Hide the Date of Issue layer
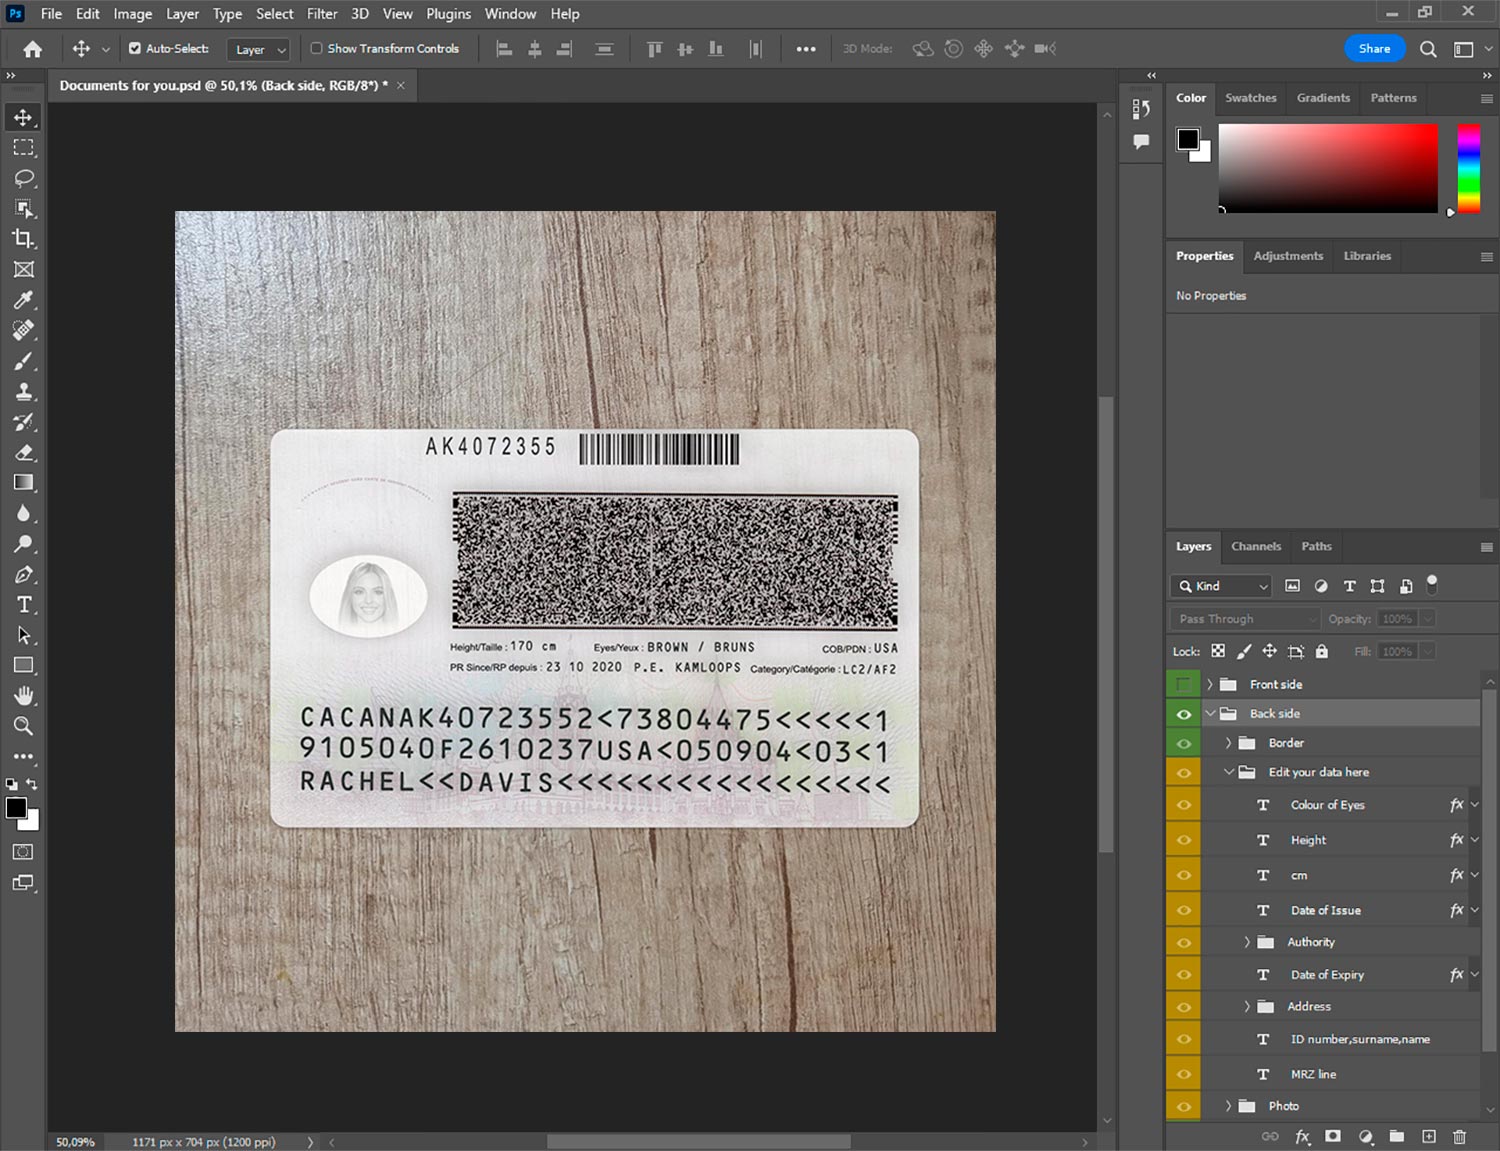The height and width of the screenshot is (1151, 1500). (1183, 910)
